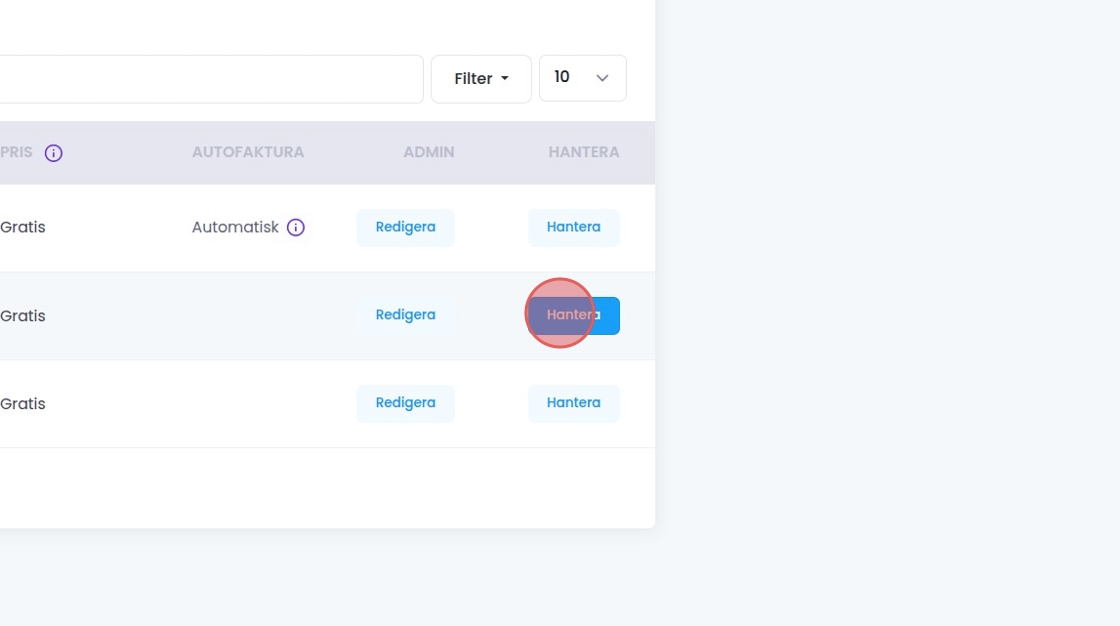Click the Gratis price in first row
This screenshot has width=1120, height=626.
pos(23,228)
